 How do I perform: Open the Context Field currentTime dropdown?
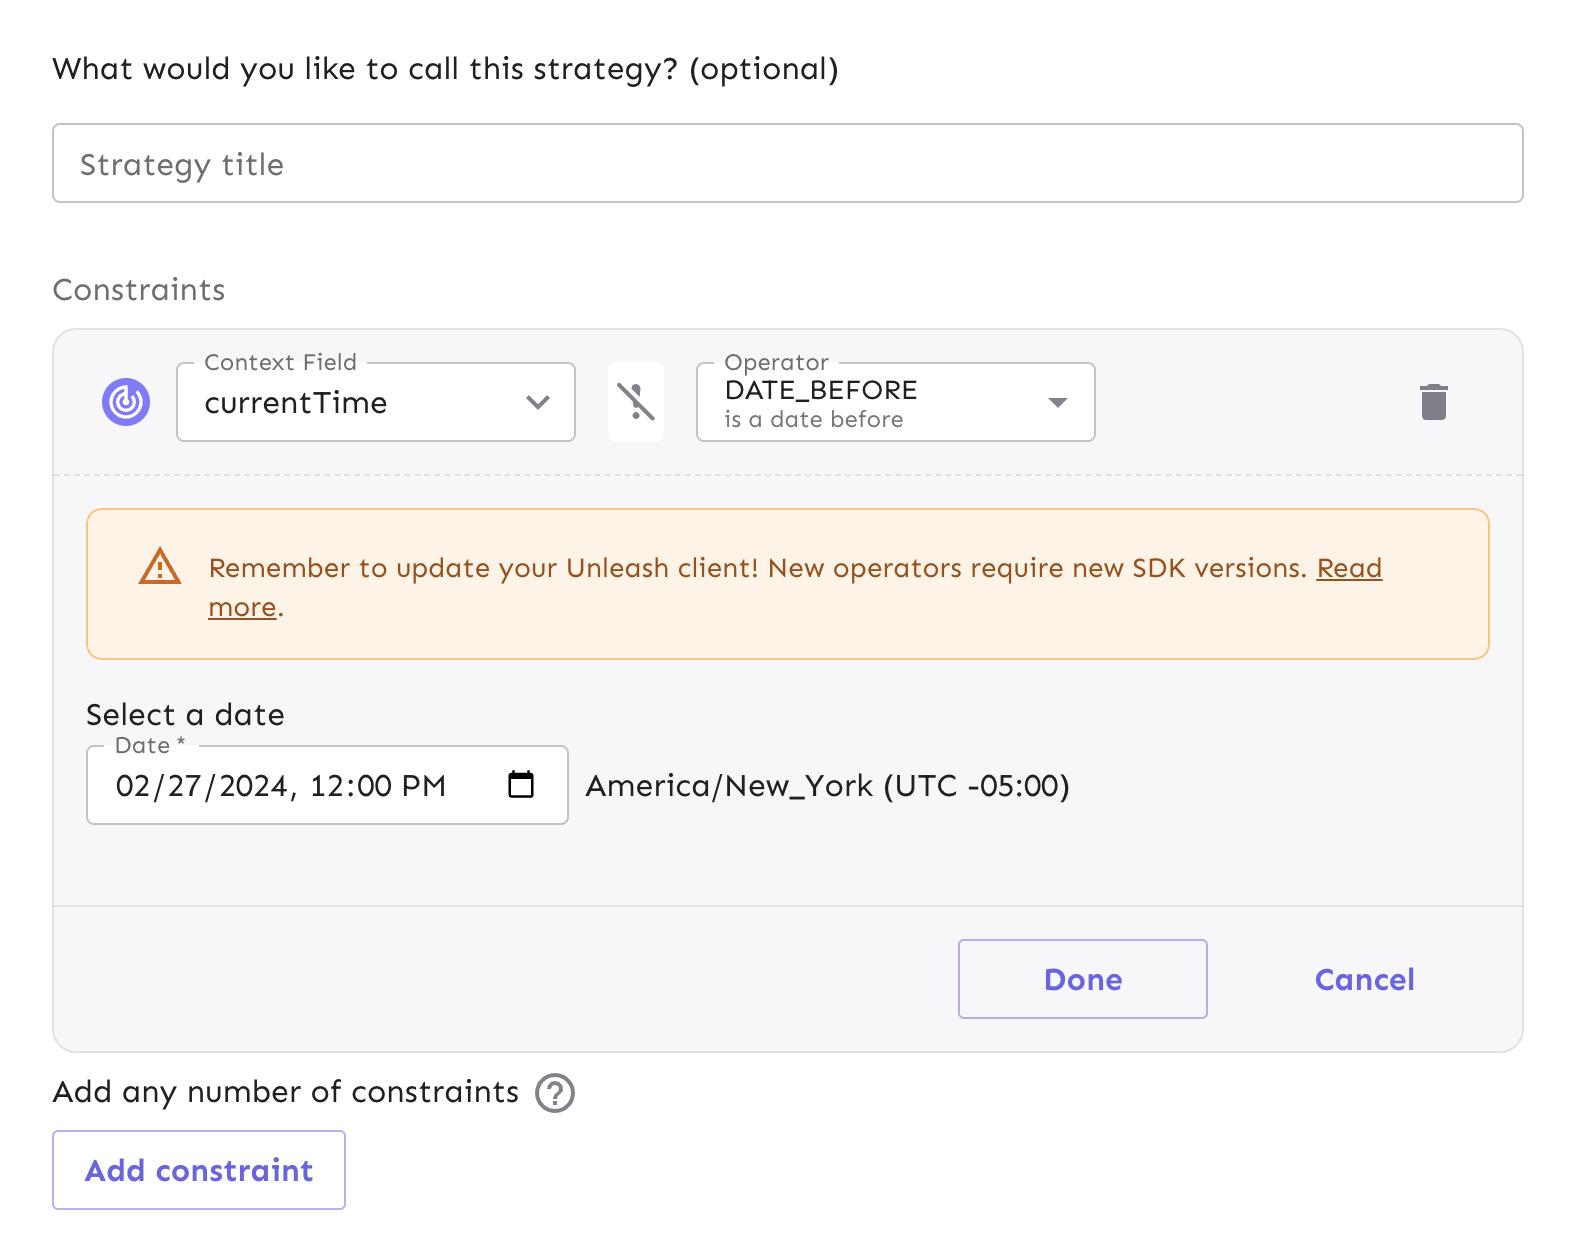(x=375, y=402)
